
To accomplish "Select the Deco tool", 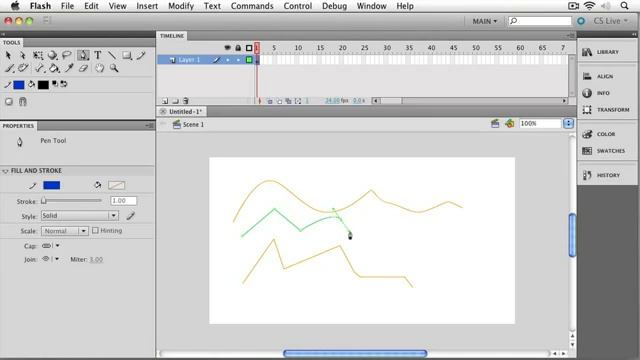I will pyautogui.click(x=23, y=68).
